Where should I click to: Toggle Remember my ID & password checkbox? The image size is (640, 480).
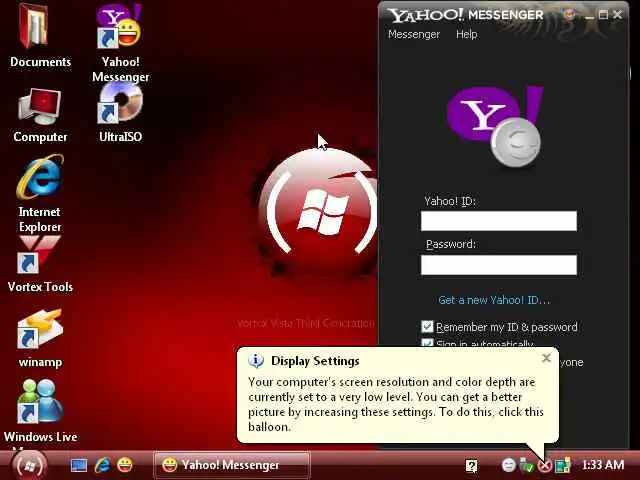(x=427, y=327)
